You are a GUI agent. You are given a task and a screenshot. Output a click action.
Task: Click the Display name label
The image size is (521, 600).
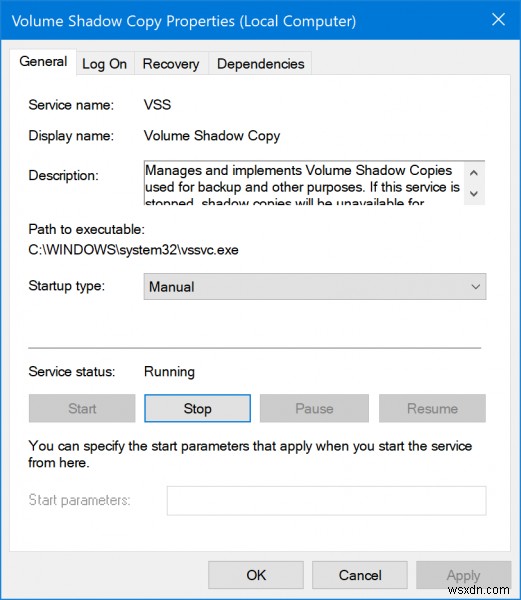tap(71, 136)
